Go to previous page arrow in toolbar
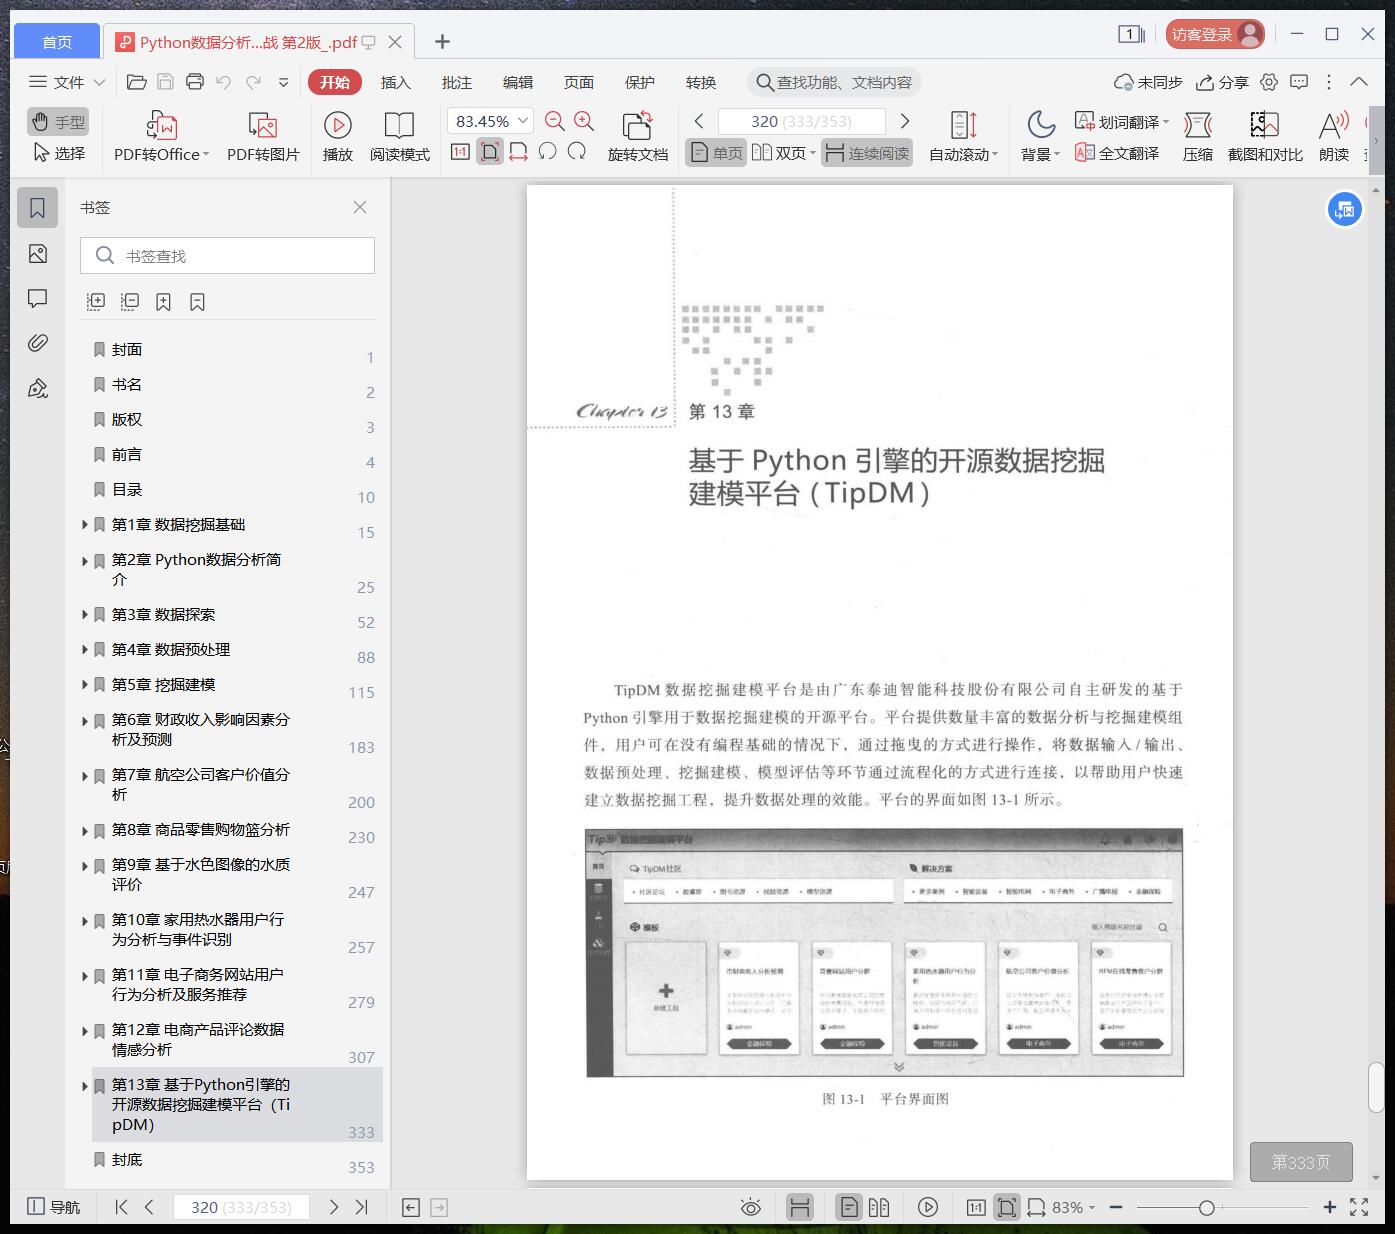Viewport: 1395px width, 1234px height. click(699, 121)
